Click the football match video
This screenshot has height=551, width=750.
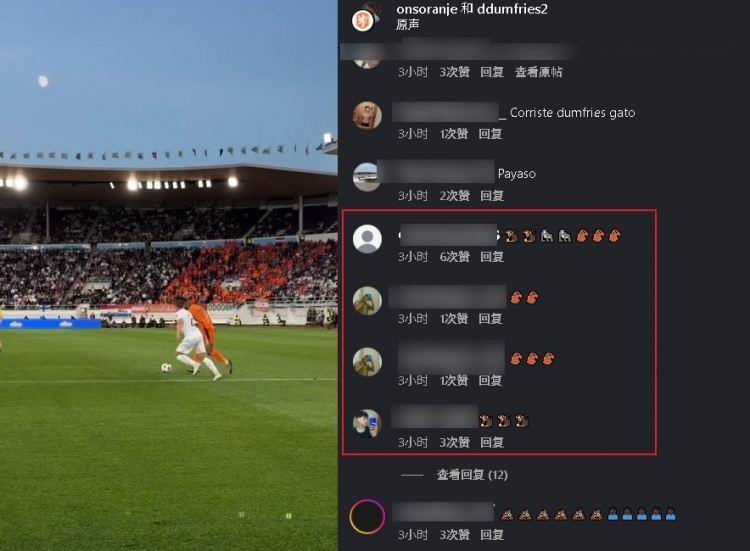169,276
